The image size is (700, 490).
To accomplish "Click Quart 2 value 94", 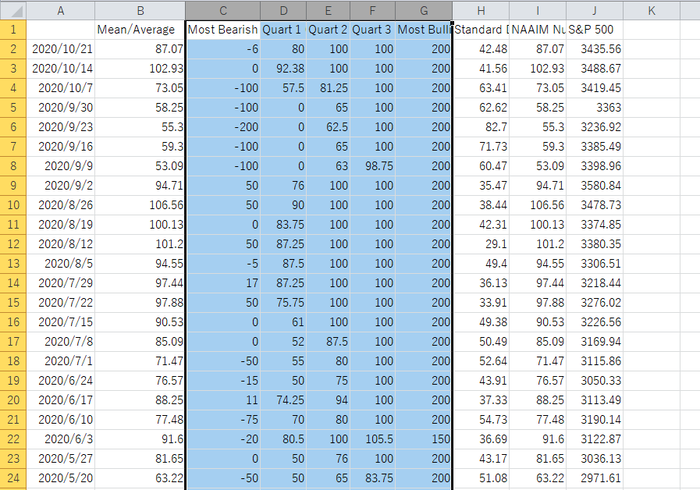I will 328,400.
